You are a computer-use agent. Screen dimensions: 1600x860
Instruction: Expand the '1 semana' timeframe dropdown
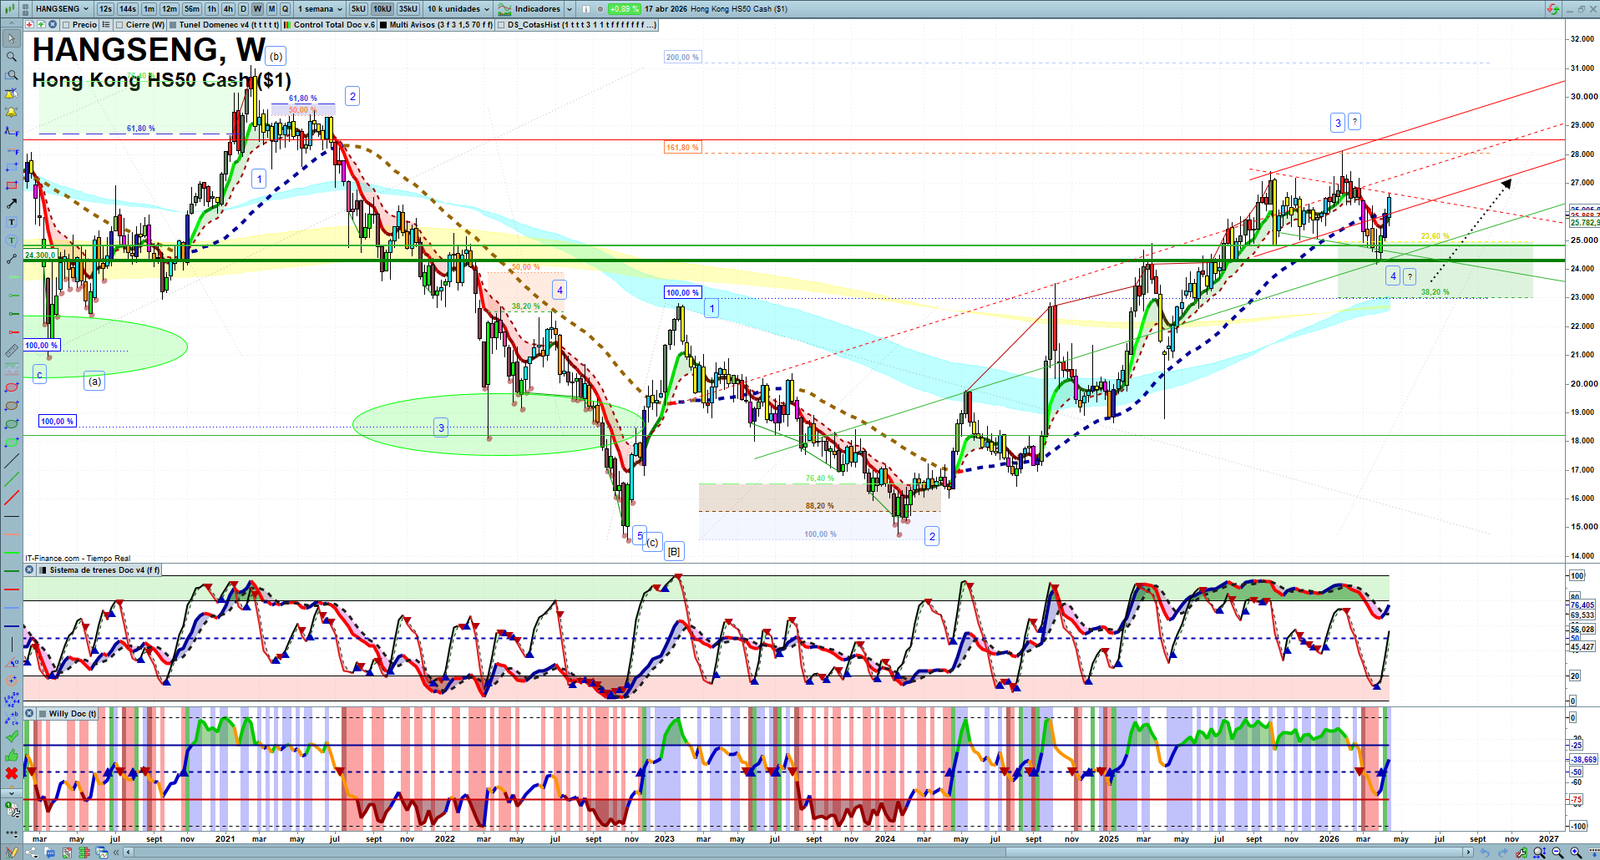click(320, 9)
